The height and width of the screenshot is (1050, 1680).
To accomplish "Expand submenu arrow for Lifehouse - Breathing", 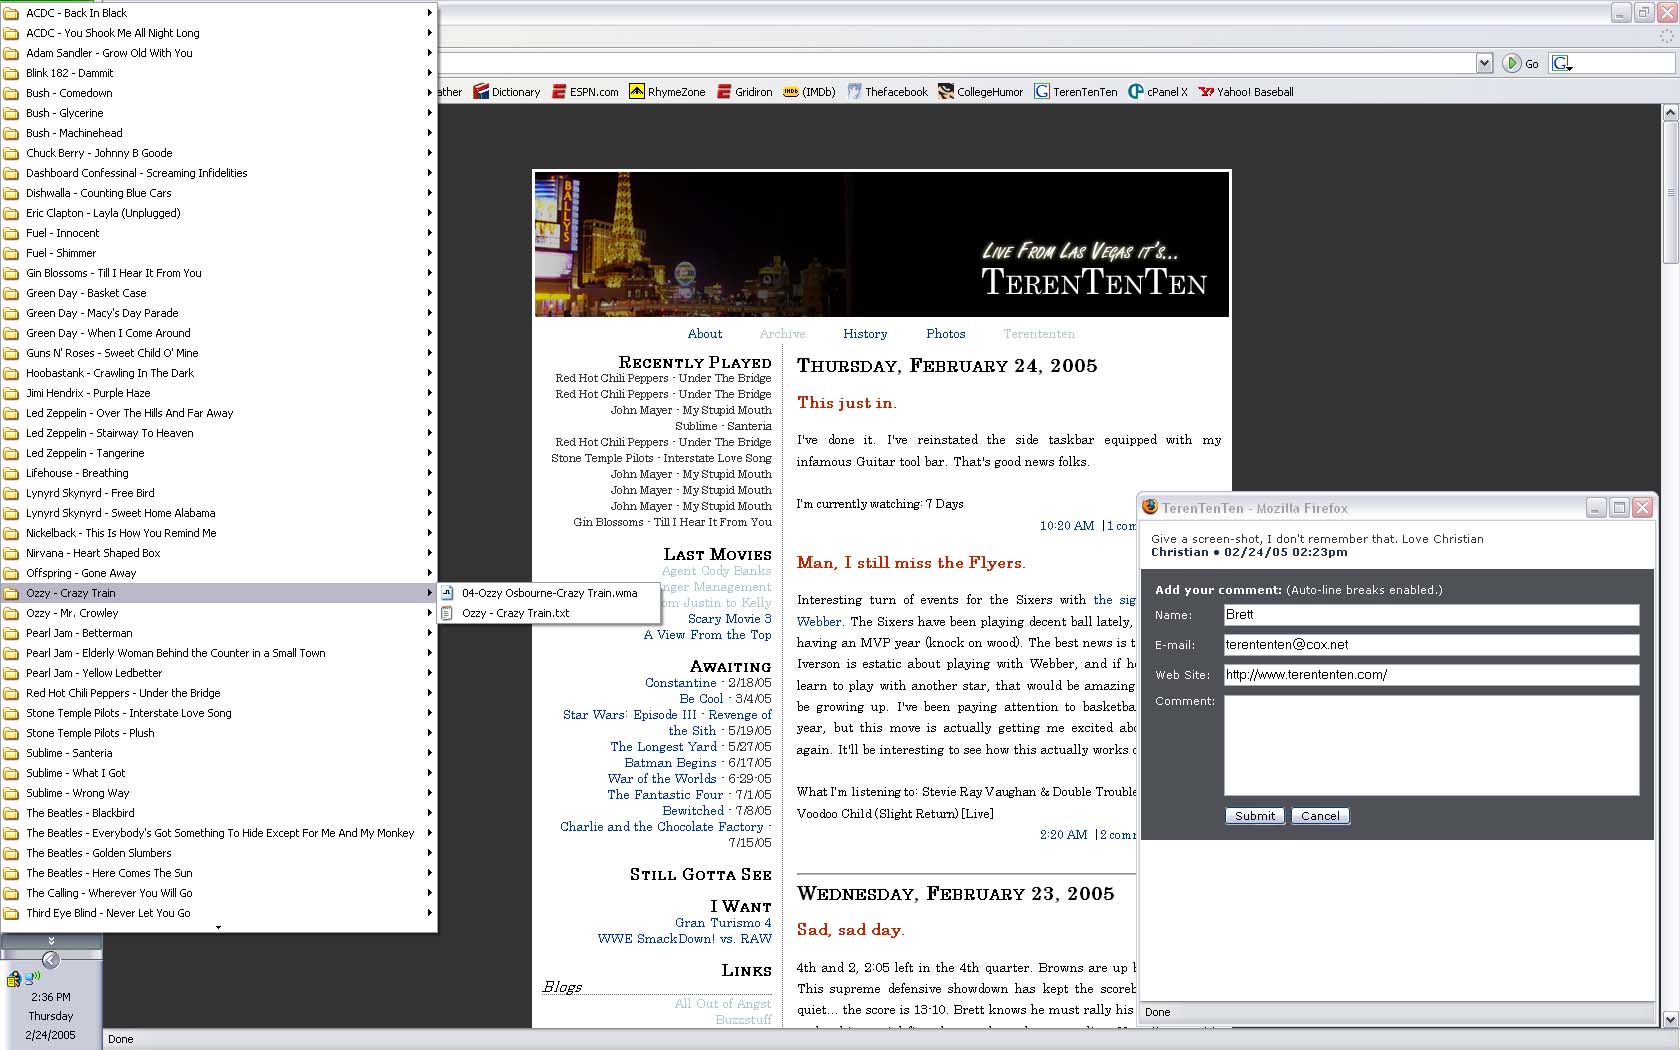I will (x=430, y=473).
